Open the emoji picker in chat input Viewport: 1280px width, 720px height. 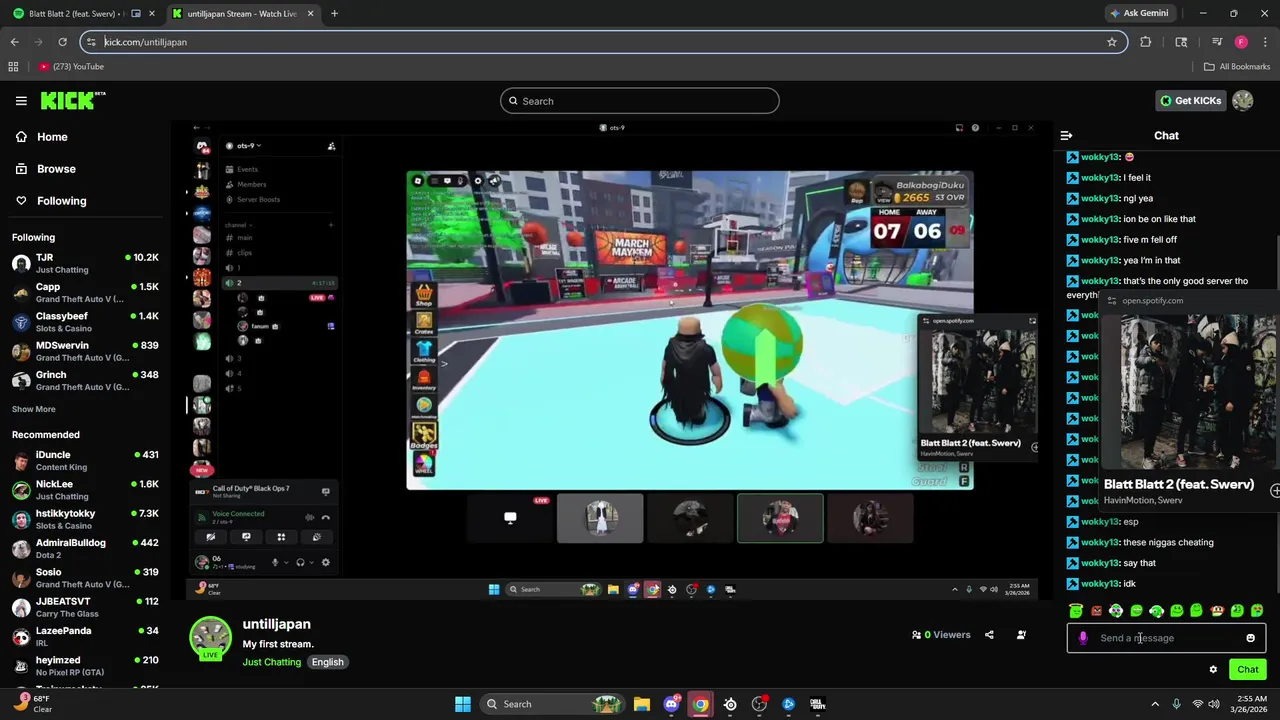(1250, 638)
